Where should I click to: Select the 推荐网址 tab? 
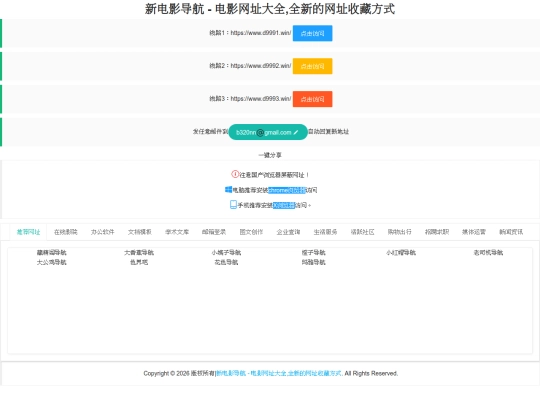[x=29, y=232]
